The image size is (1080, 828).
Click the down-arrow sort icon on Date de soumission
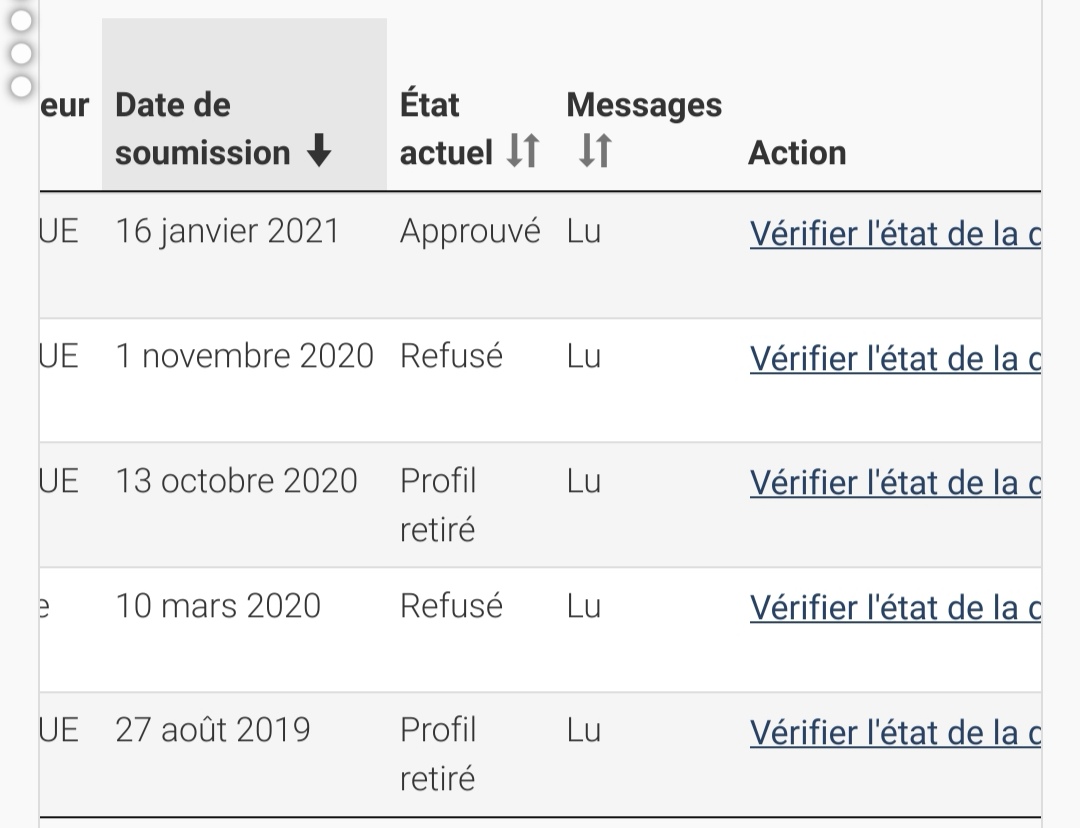pos(319,150)
